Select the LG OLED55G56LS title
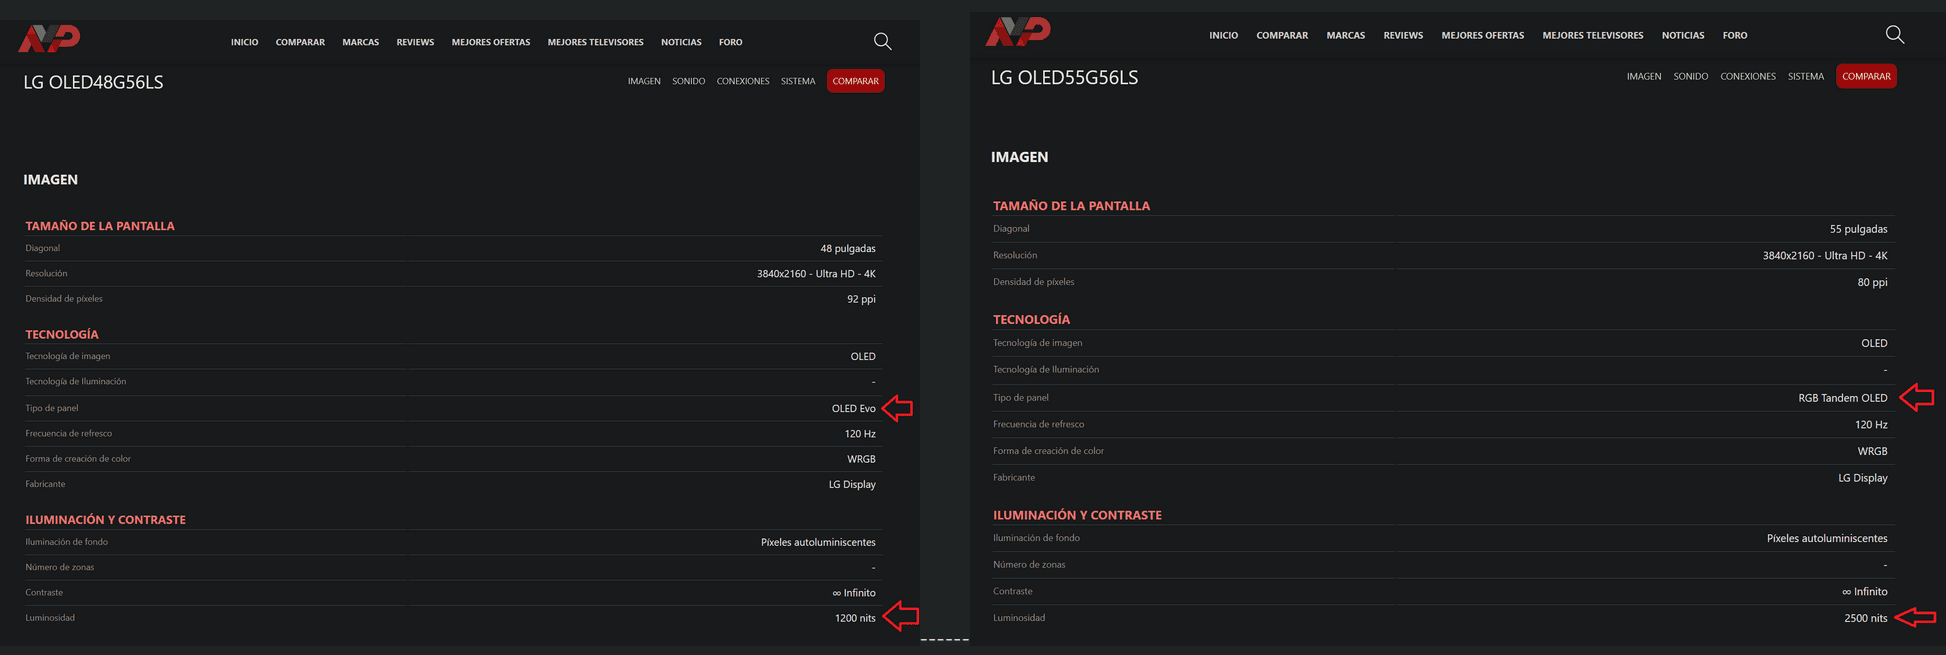This screenshot has width=1946, height=655. pyautogui.click(x=1064, y=77)
